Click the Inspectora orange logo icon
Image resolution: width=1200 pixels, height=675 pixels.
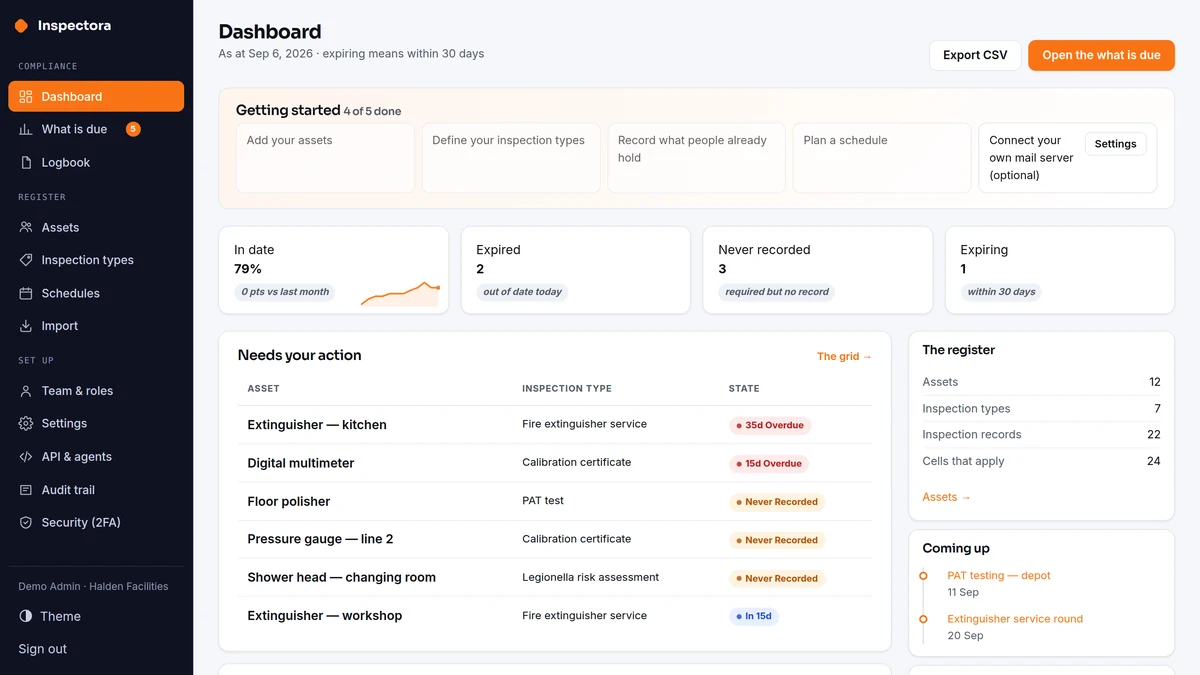pos(21,26)
